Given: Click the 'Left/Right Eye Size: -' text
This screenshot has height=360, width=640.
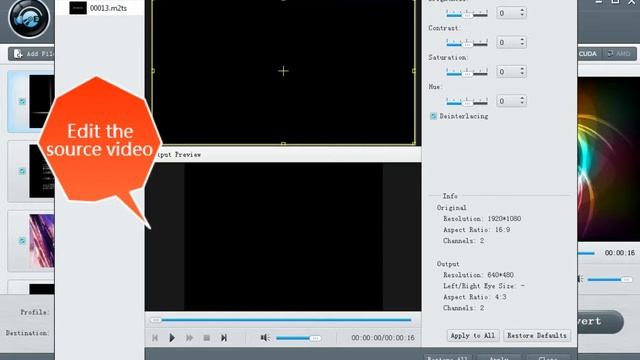Looking at the screenshot, I should (484, 286).
